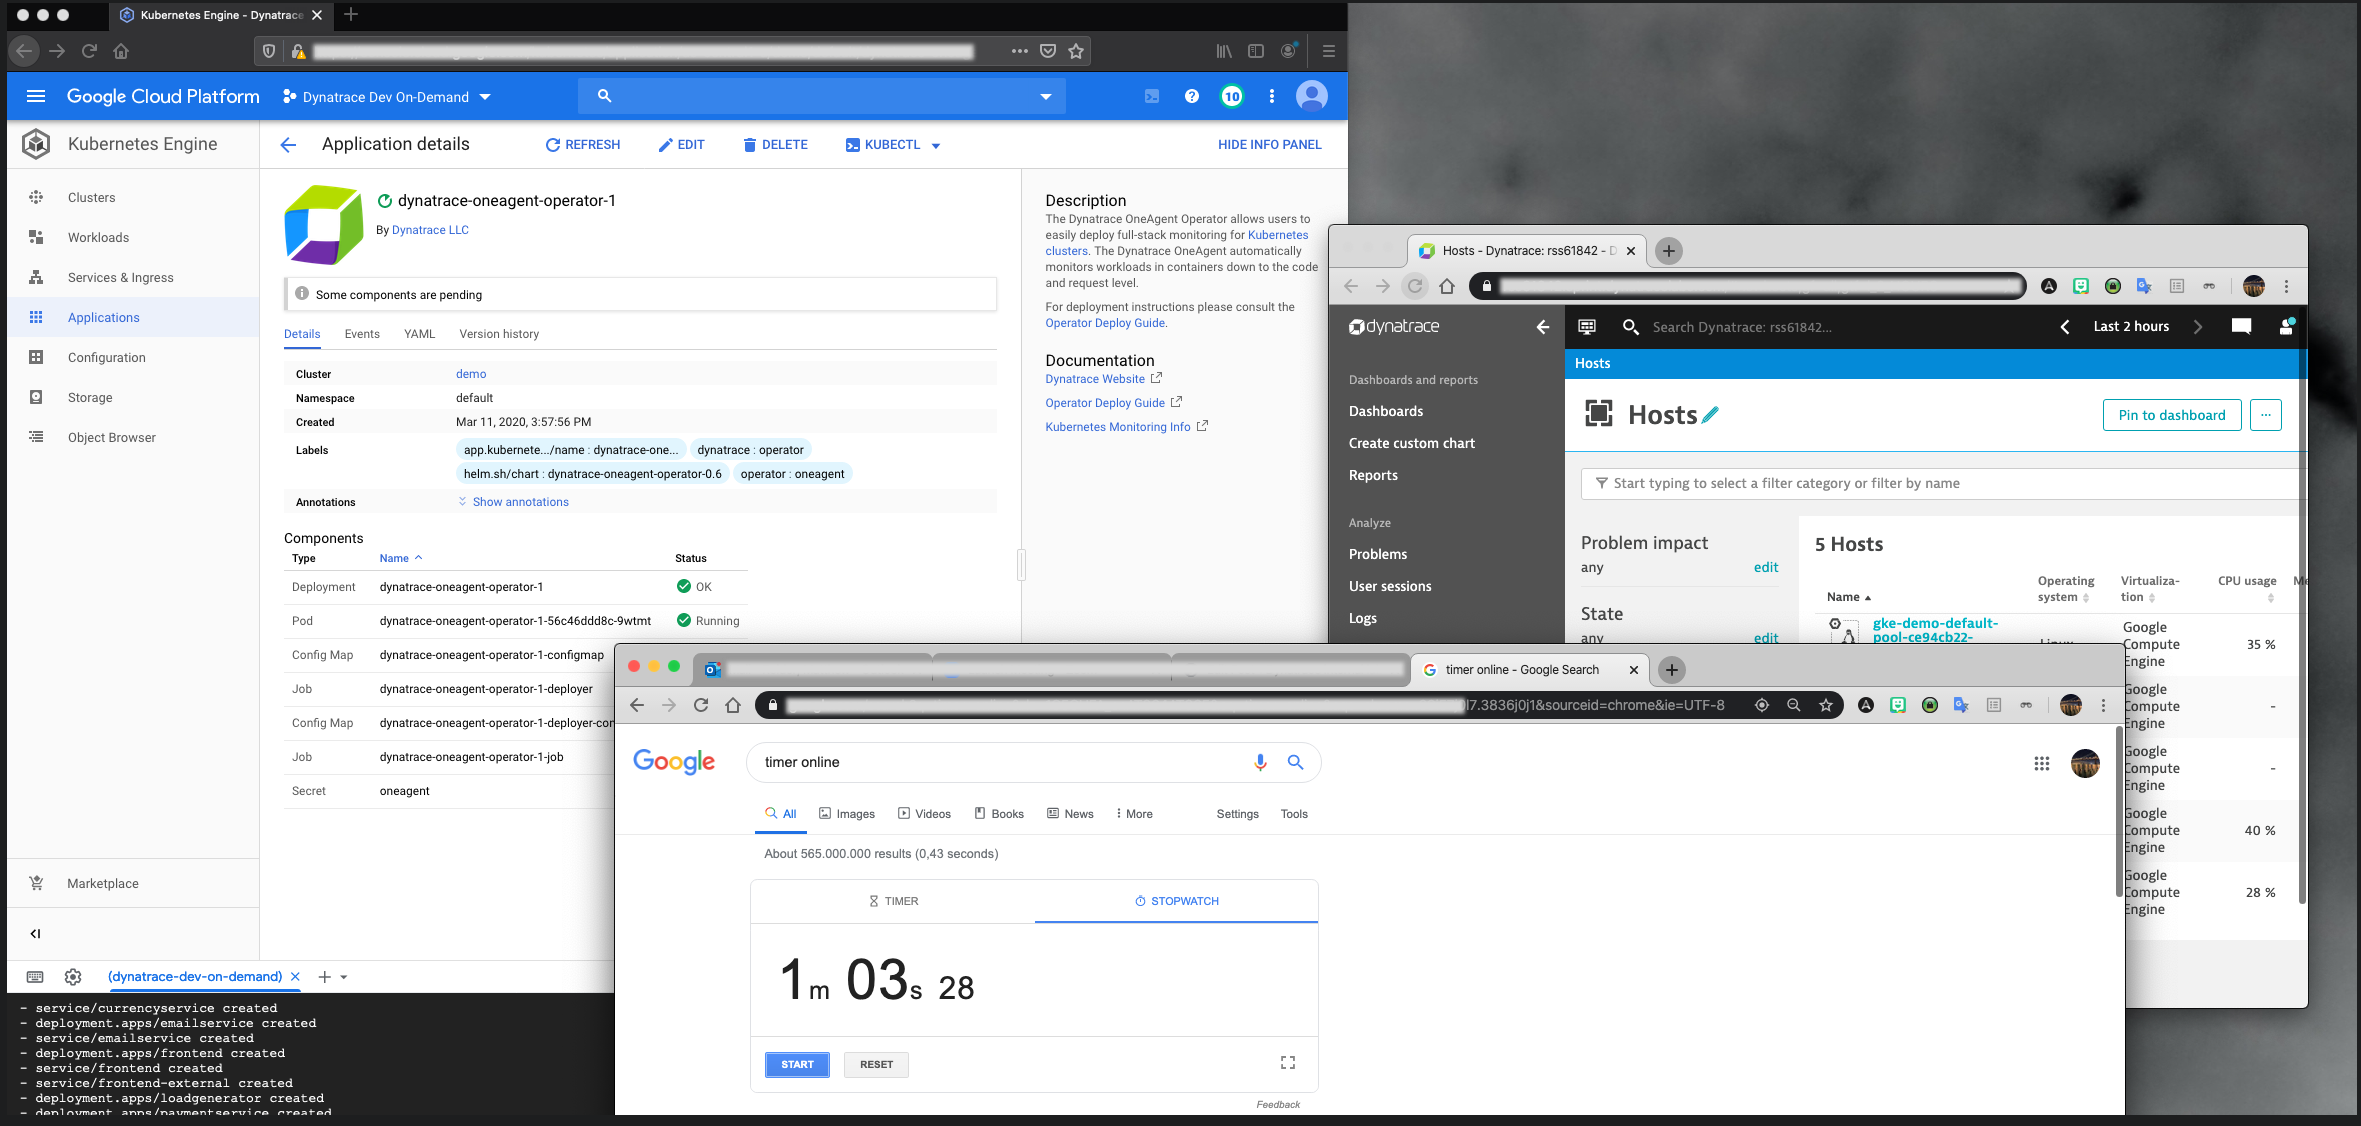Open Clusters in Kubernetes Engine sidebar
2361x1126 pixels.
point(91,197)
